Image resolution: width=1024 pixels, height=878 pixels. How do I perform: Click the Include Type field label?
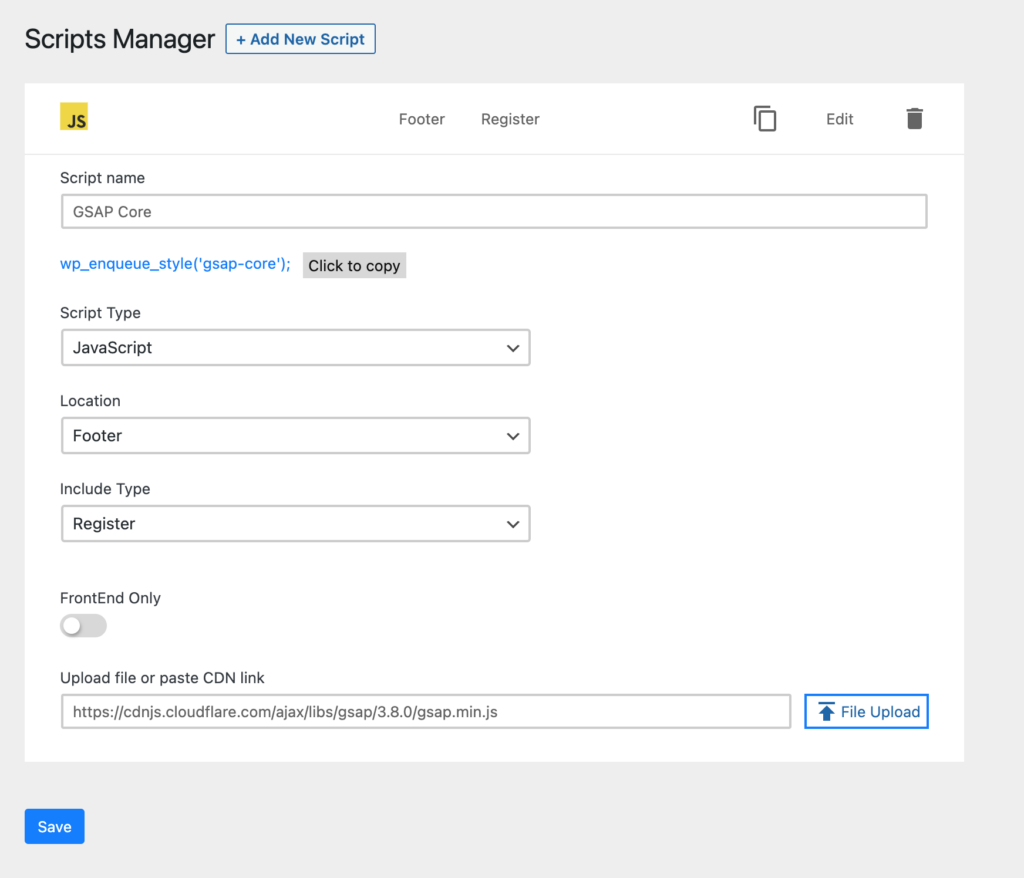click(x=105, y=489)
